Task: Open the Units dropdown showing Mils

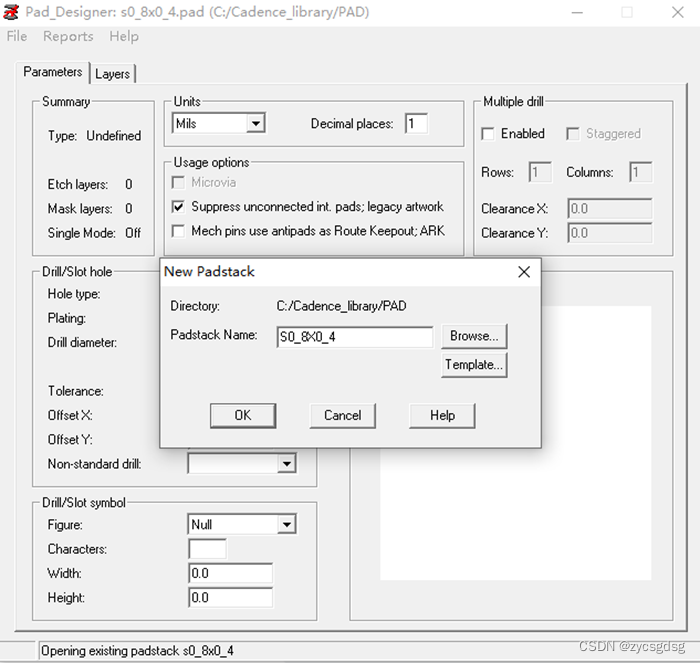Action: point(256,124)
